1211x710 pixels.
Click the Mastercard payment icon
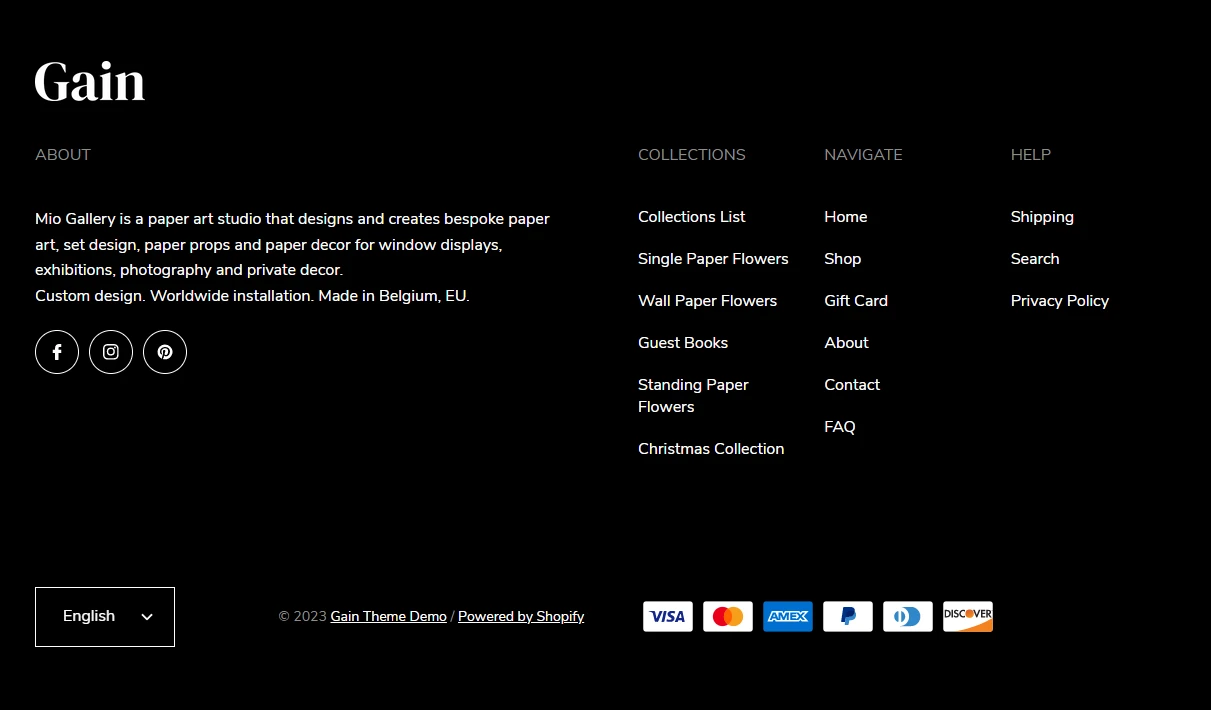click(728, 617)
